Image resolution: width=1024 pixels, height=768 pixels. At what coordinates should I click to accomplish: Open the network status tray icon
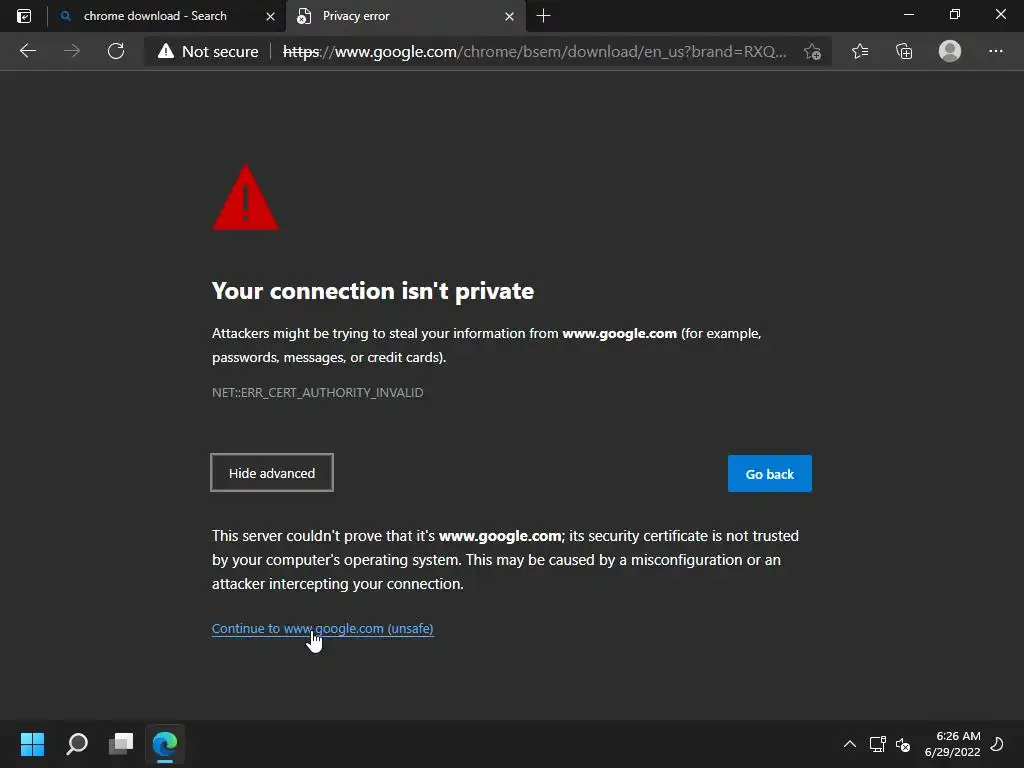[x=877, y=744]
